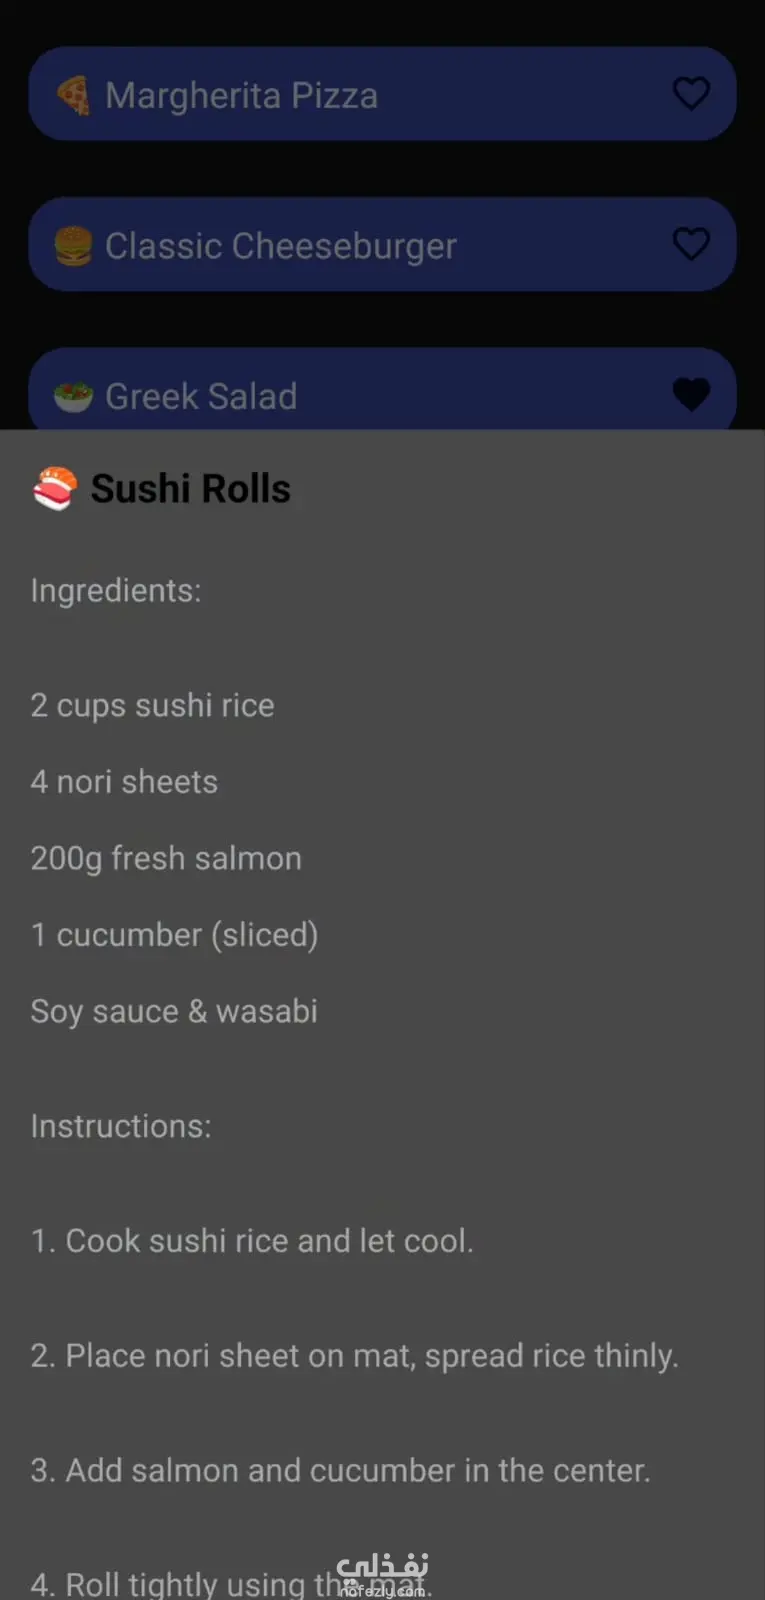This screenshot has height=1600, width=765.
Task: Tap step 1 about cooking sushi rice
Action: (252, 1241)
